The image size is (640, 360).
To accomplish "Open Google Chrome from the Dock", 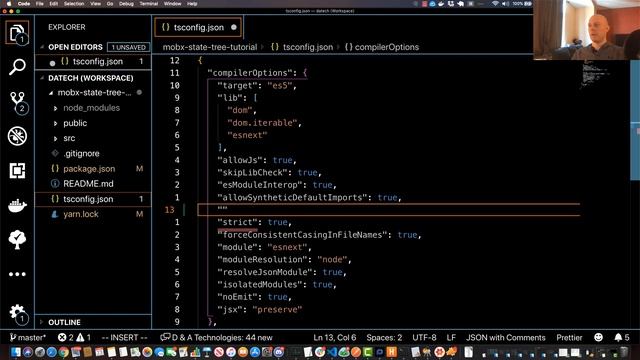I will [x=63, y=352].
